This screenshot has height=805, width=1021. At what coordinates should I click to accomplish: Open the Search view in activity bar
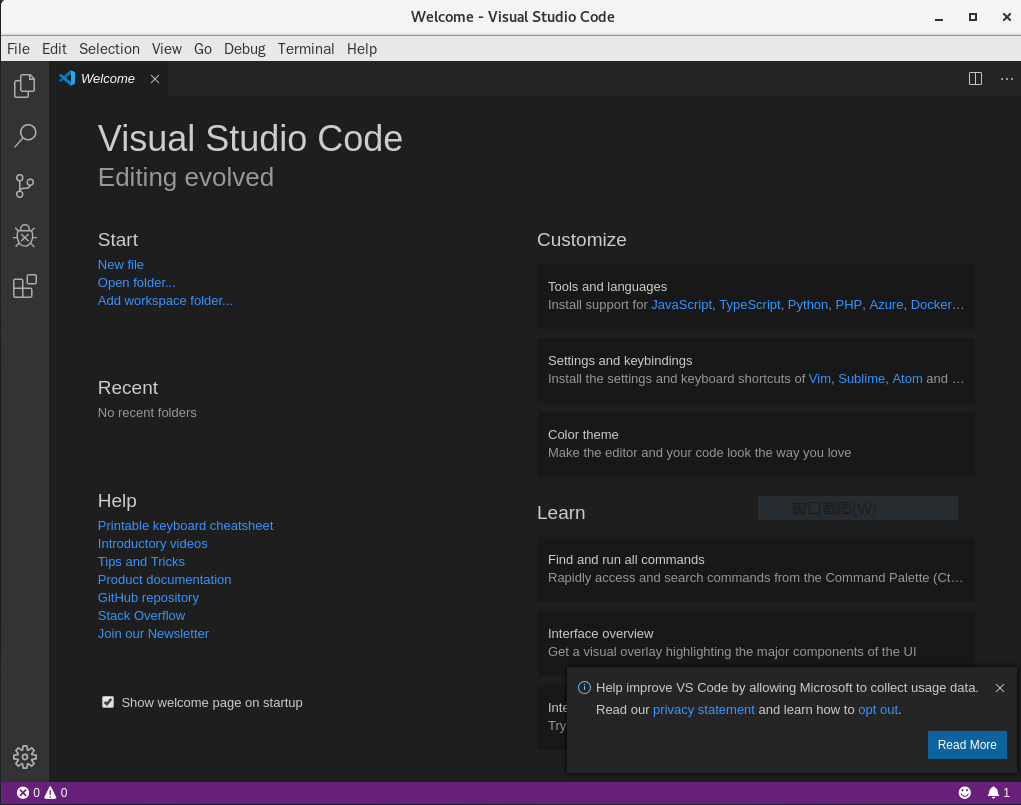(x=25, y=136)
